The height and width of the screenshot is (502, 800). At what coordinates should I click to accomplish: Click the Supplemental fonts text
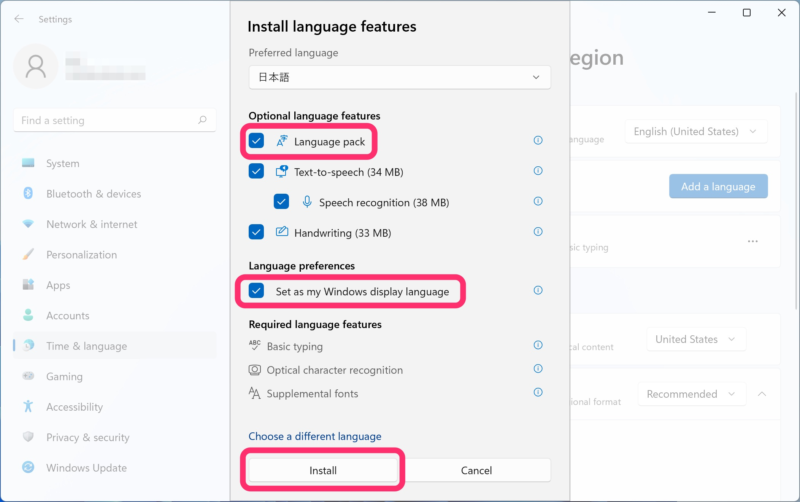[x=312, y=393]
